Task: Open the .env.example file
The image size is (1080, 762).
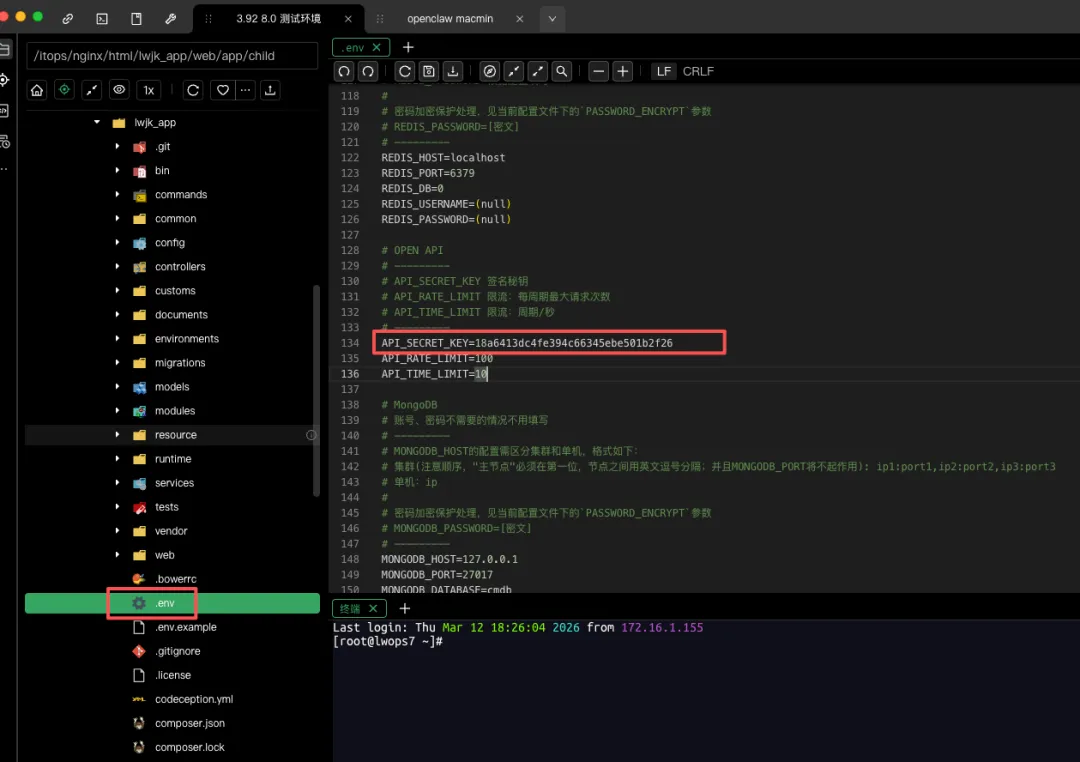Action: click(185, 628)
